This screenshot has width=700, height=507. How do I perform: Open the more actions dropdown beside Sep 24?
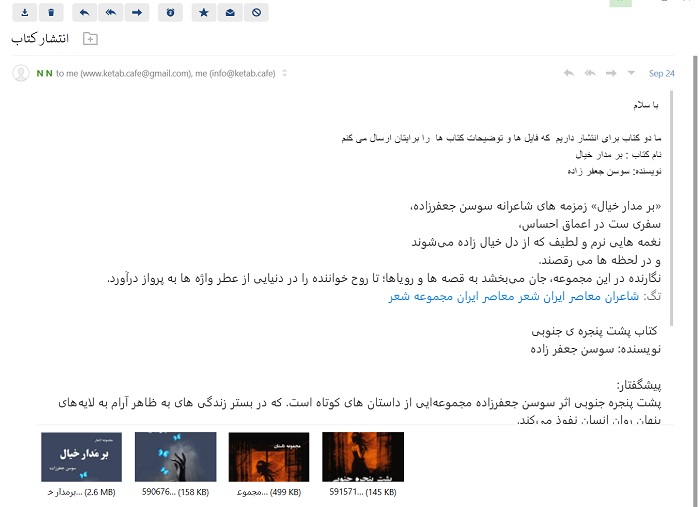click(631, 73)
